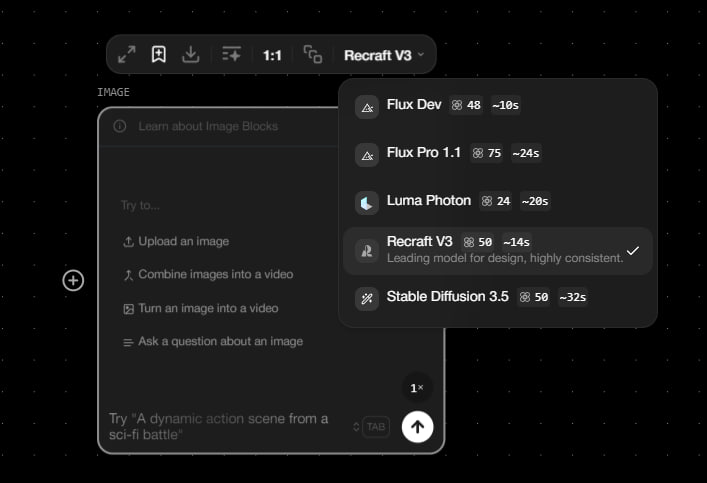Select Stable Diffusion 3.5 model
The height and width of the screenshot is (483, 707).
pos(498,298)
